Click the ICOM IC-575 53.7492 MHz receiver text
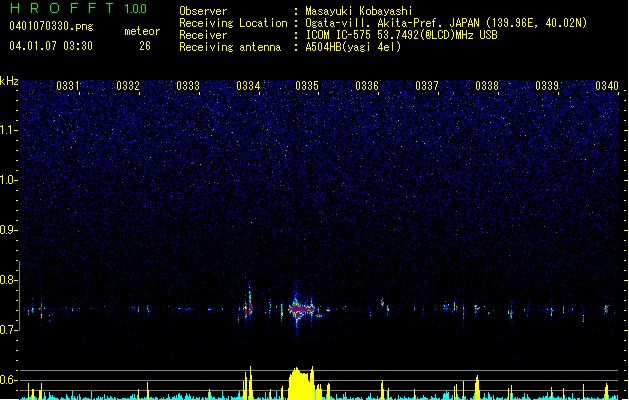 click(x=401, y=35)
